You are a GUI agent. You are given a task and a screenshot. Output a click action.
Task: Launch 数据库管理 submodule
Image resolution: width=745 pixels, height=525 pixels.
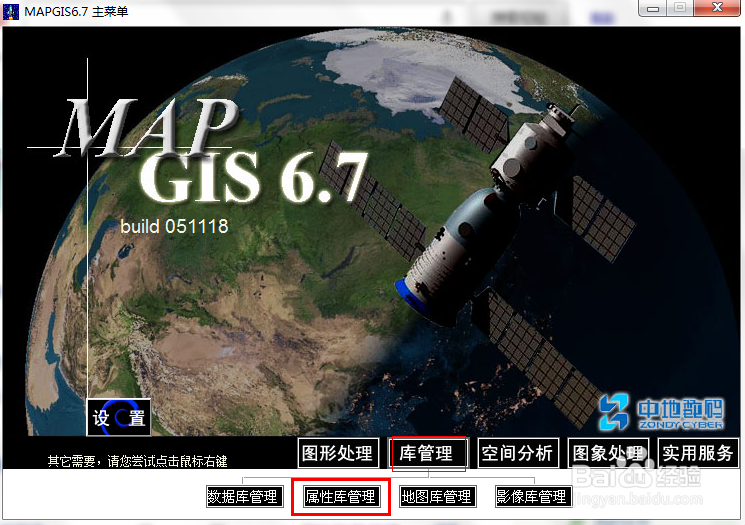(x=245, y=496)
